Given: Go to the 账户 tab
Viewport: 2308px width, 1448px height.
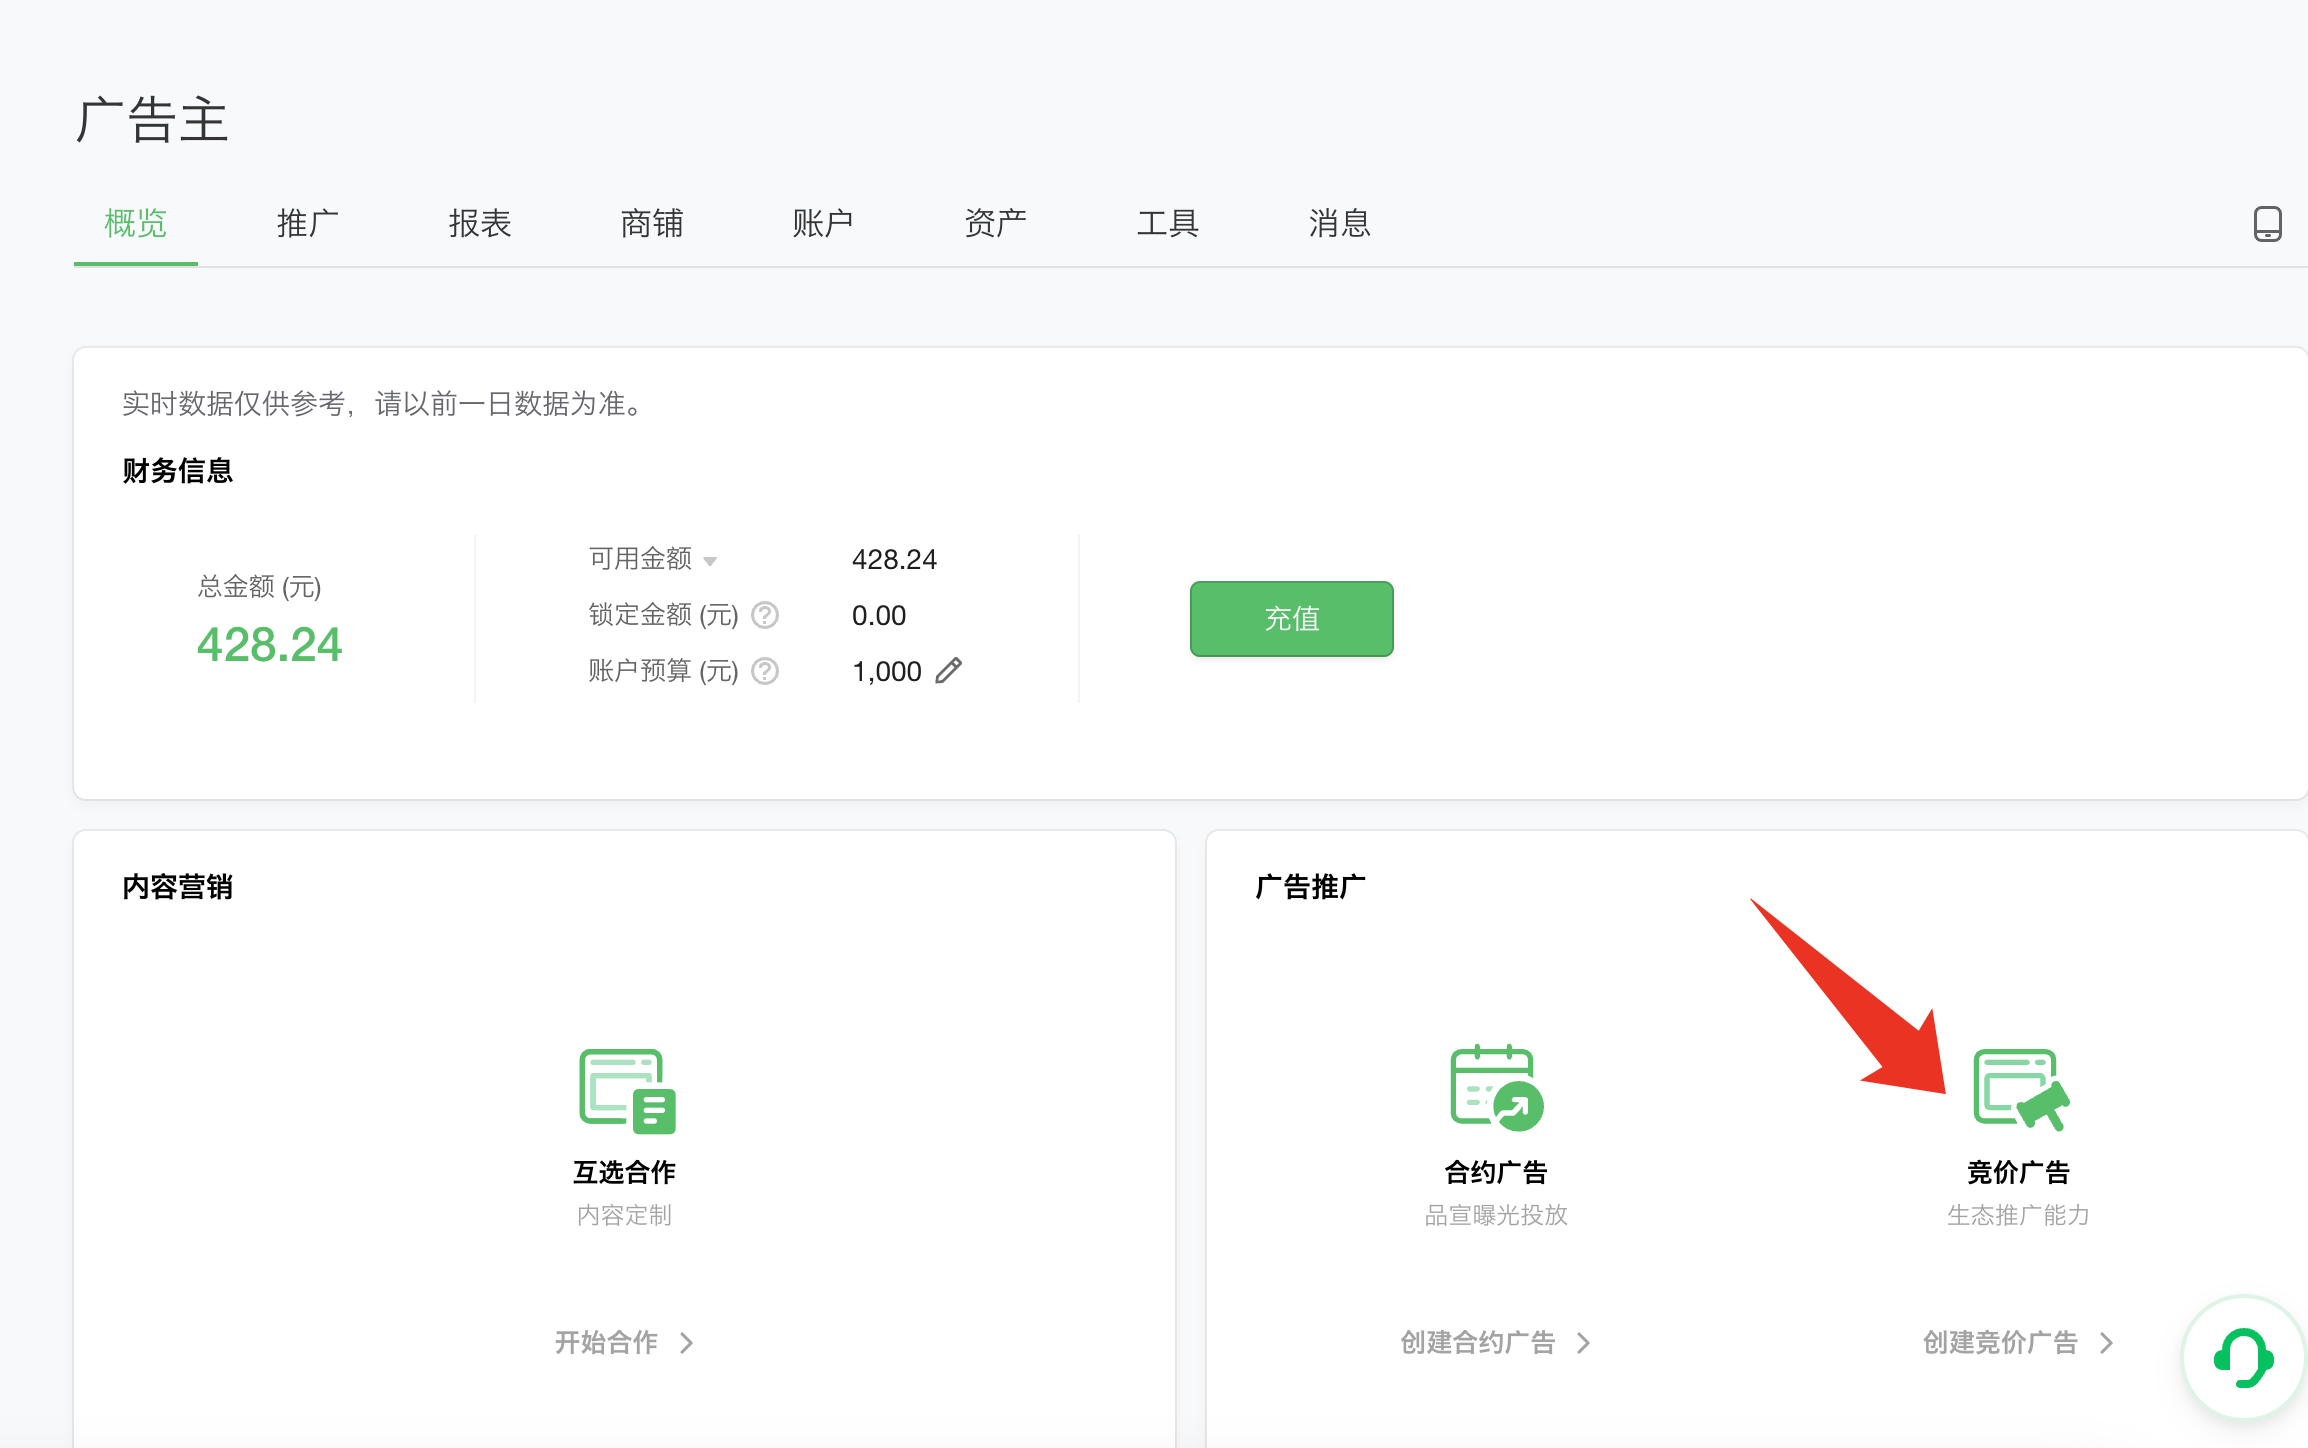Looking at the screenshot, I should [822, 223].
